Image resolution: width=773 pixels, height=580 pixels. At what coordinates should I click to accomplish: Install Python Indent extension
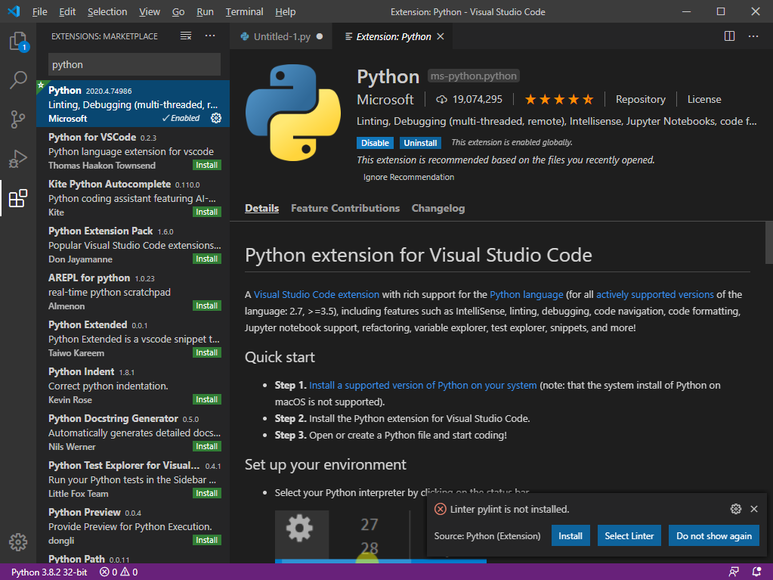pyautogui.click(x=207, y=399)
